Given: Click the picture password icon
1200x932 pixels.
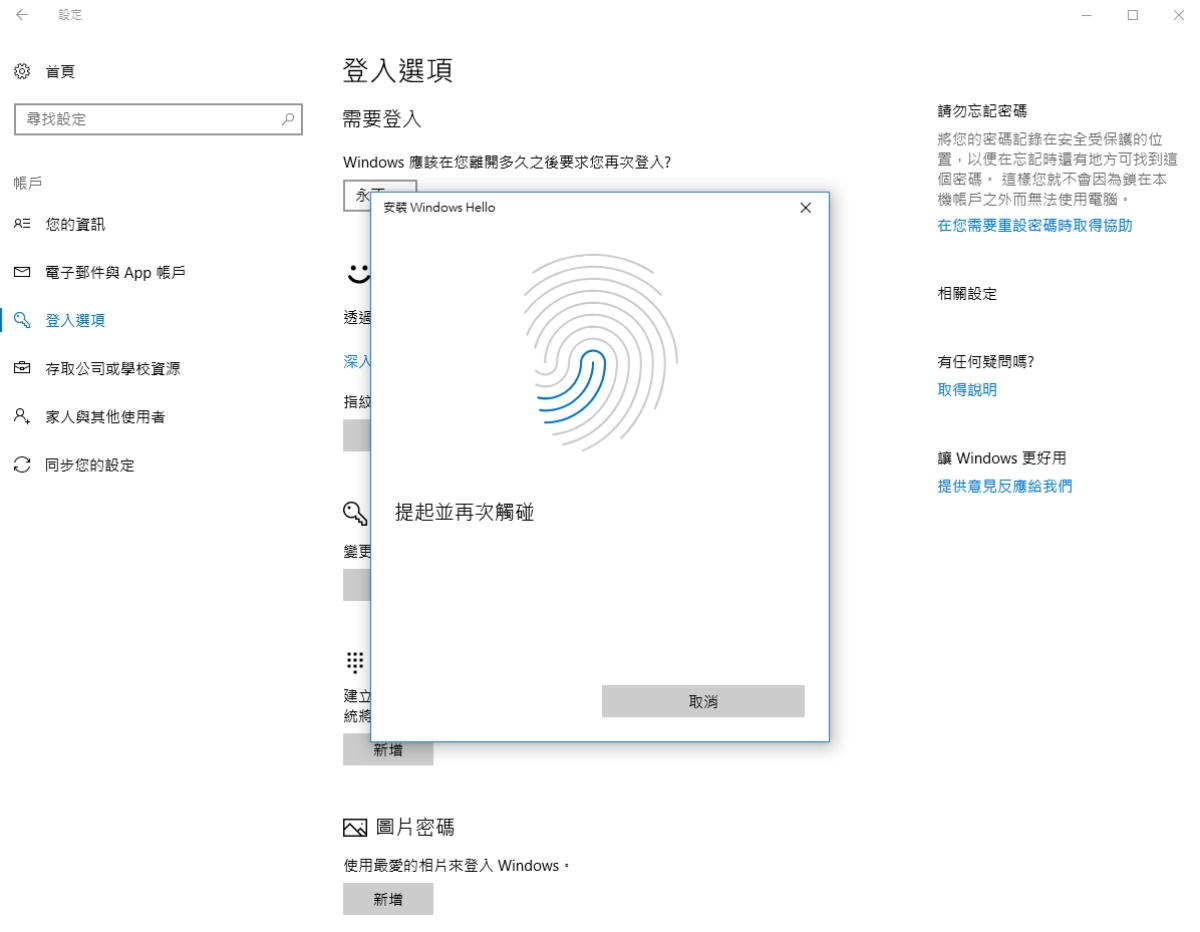Looking at the screenshot, I should click(x=355, y=828).
